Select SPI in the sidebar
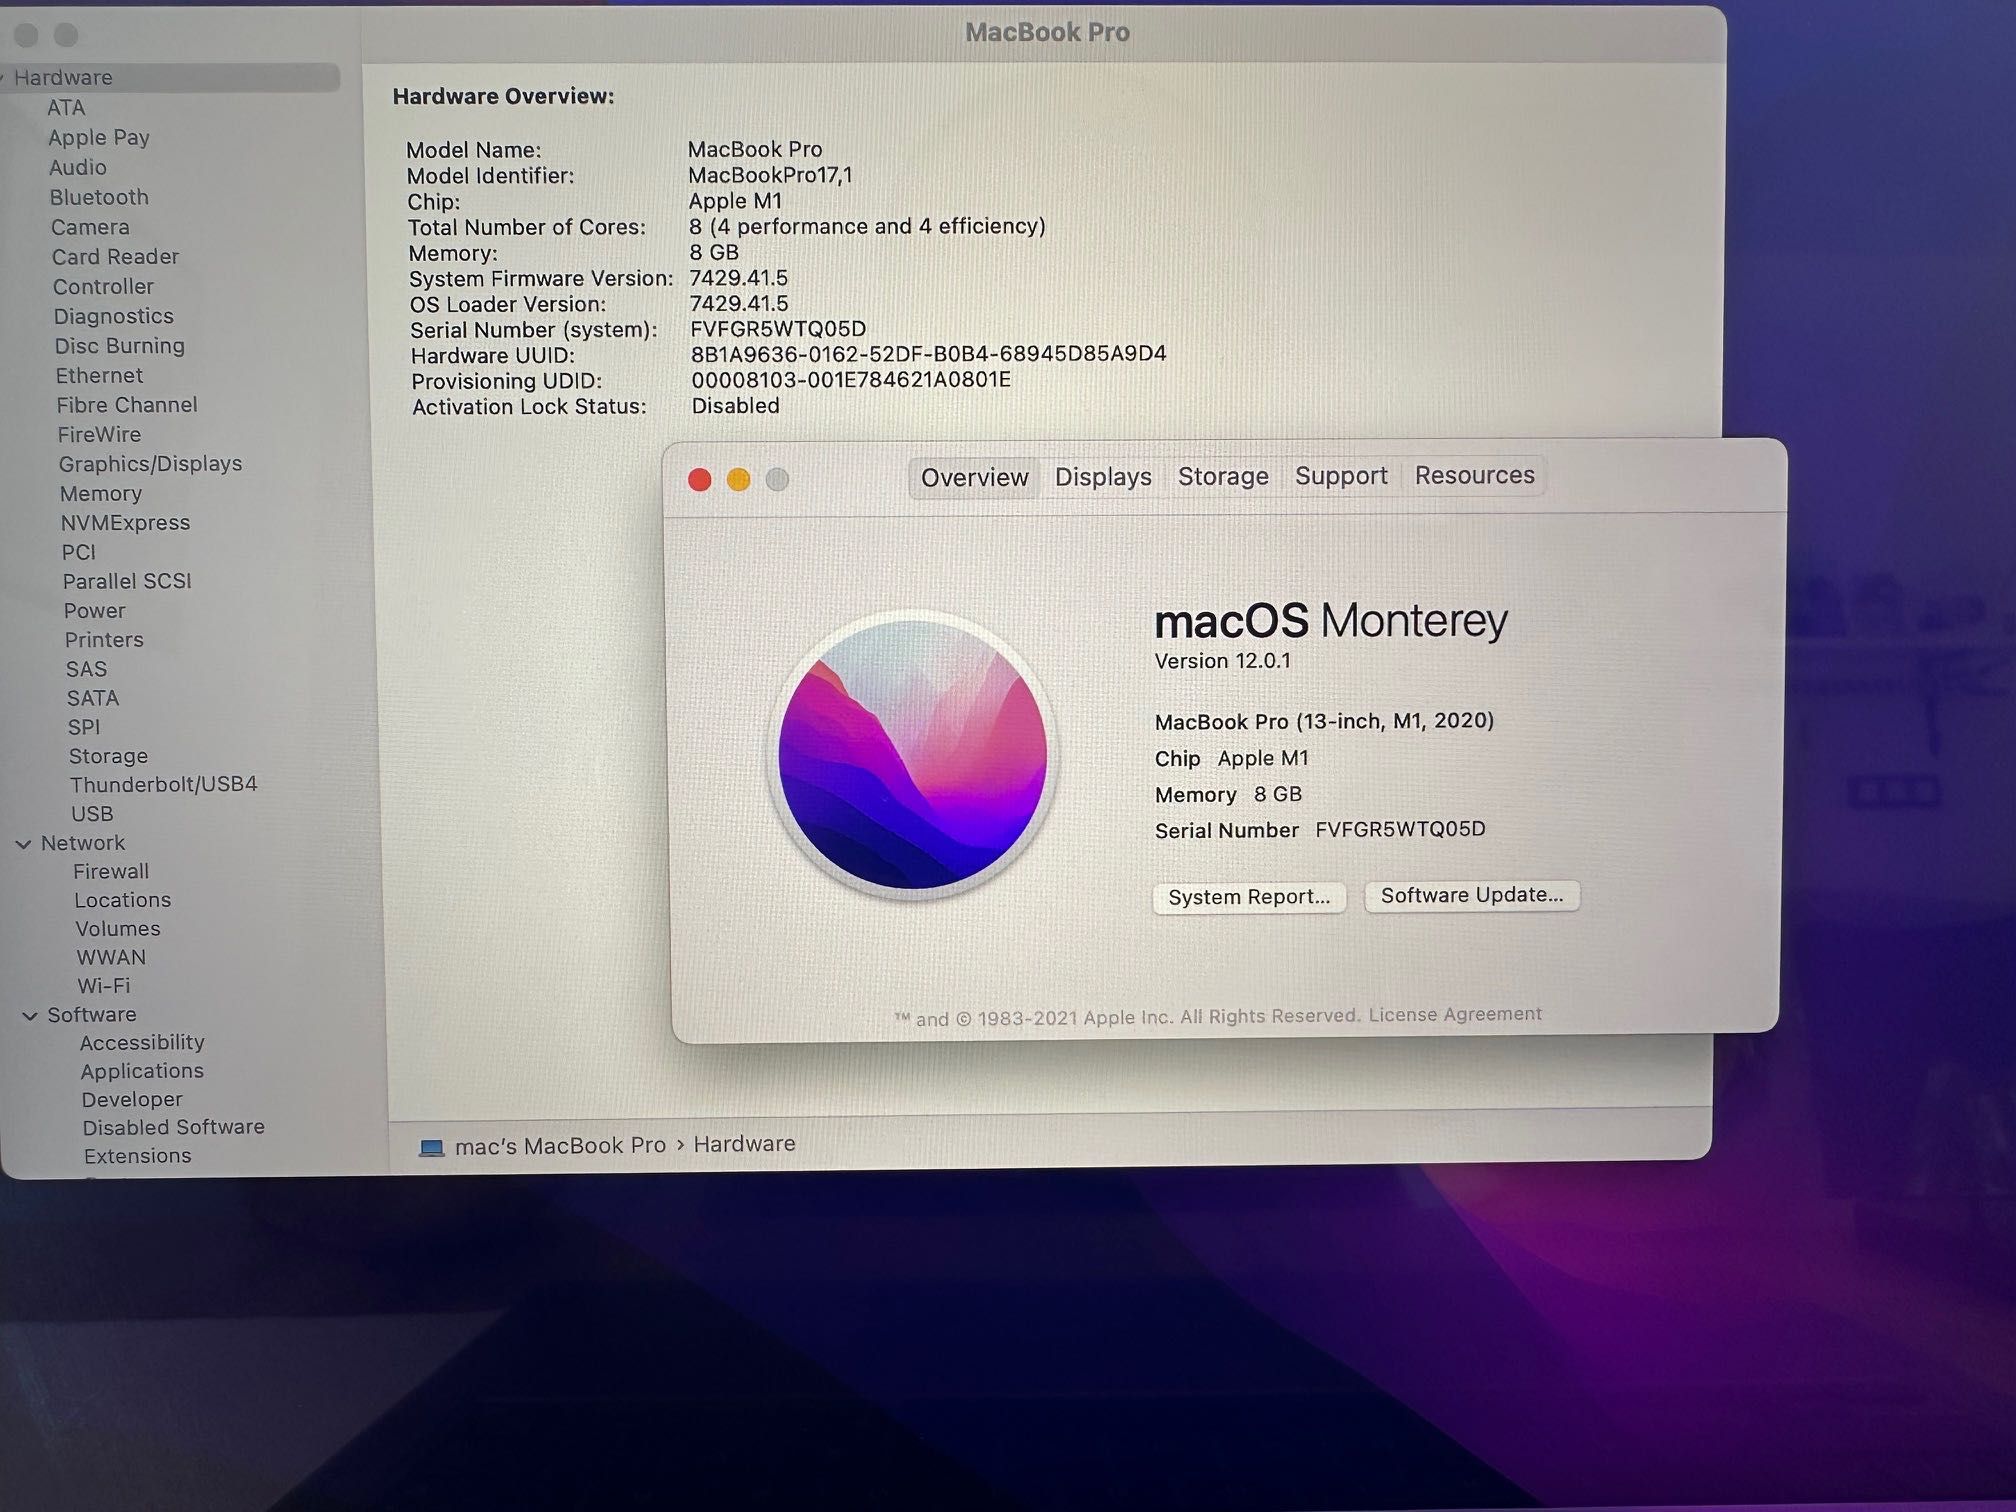The height and width of the screenshot is (1512, 2016). pyautogui.click(x=84, y=728)
